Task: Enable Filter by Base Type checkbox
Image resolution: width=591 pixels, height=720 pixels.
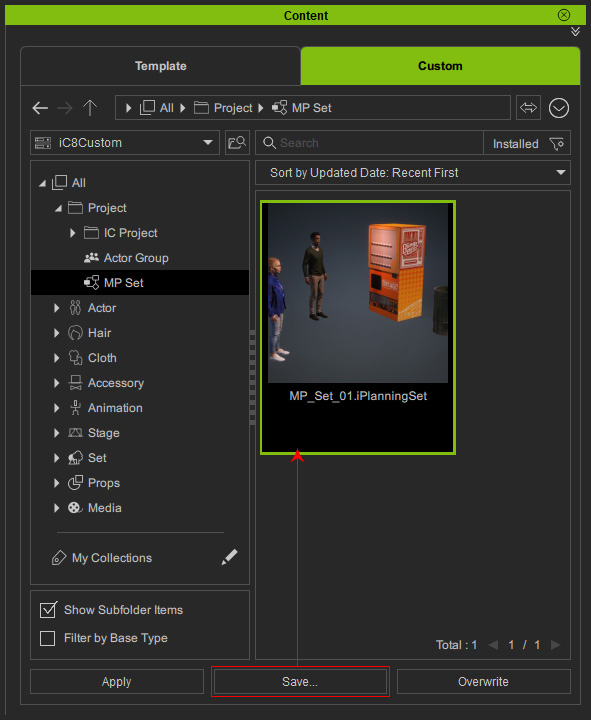Action: tap(48, 638)
